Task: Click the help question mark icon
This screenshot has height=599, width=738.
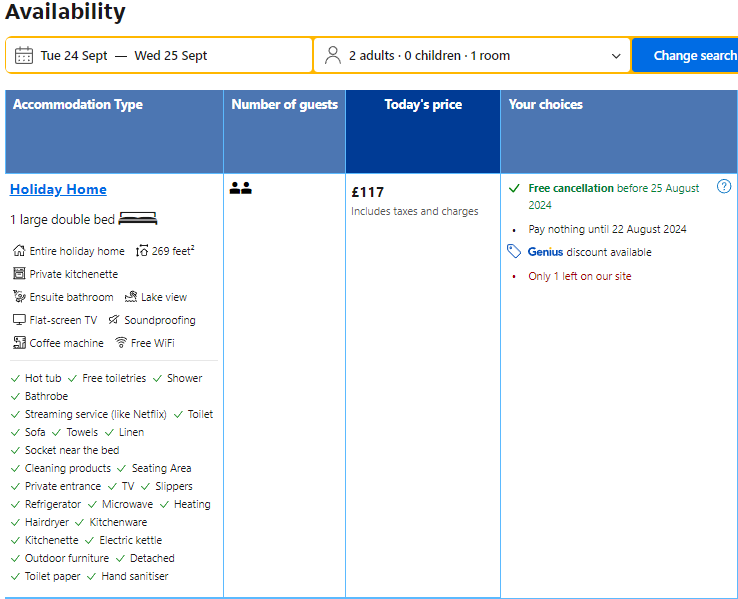Action: (x=724, y=187)
